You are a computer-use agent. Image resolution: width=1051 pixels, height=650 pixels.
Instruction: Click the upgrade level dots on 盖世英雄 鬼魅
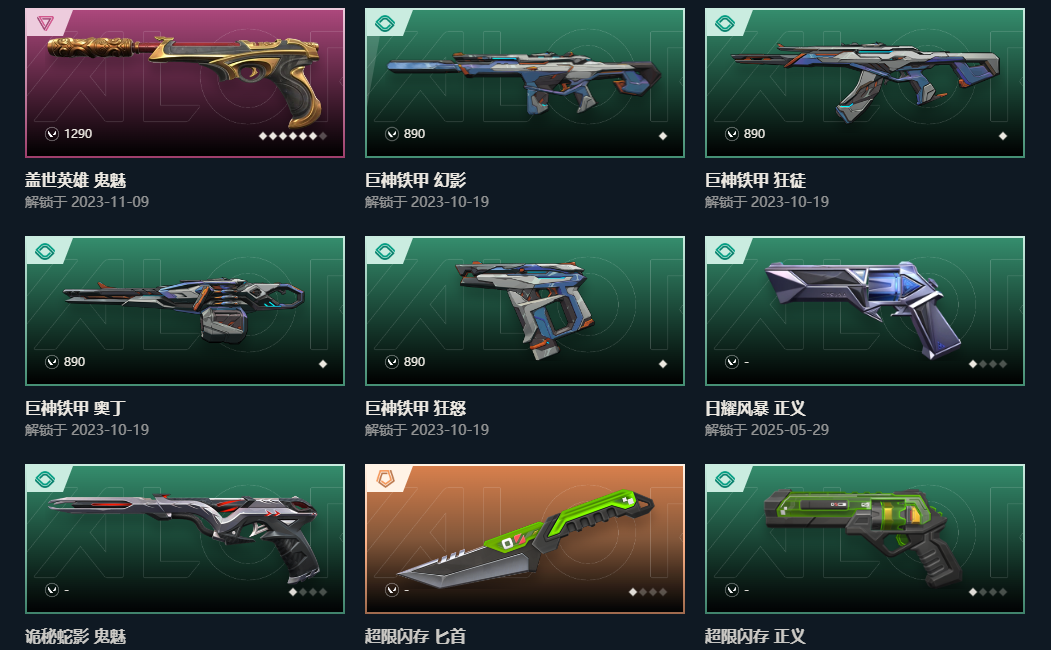293,136
